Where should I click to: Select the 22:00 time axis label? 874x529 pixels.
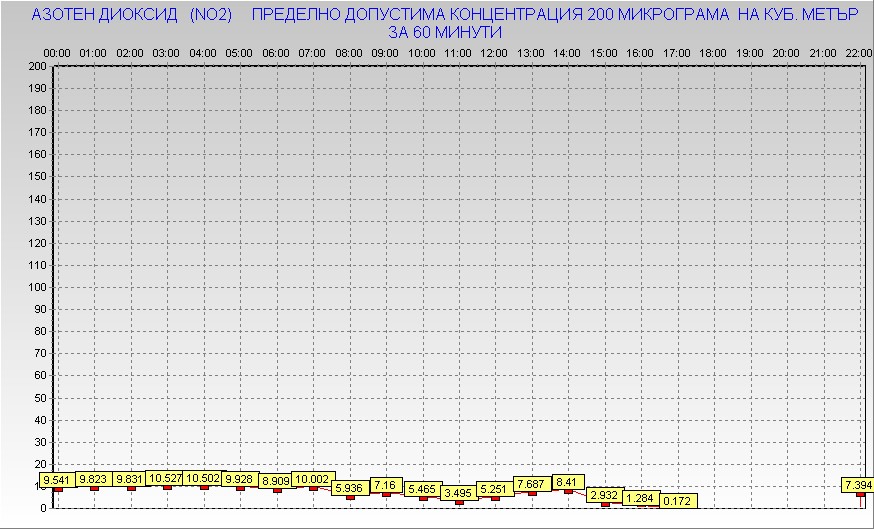(857, 53)
